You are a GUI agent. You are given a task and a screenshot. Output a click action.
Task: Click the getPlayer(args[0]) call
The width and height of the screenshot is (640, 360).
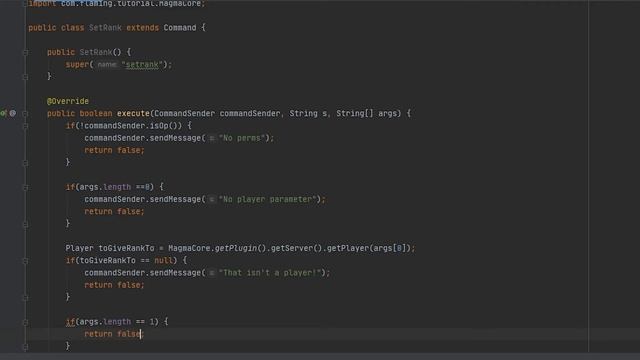[369, 248]
